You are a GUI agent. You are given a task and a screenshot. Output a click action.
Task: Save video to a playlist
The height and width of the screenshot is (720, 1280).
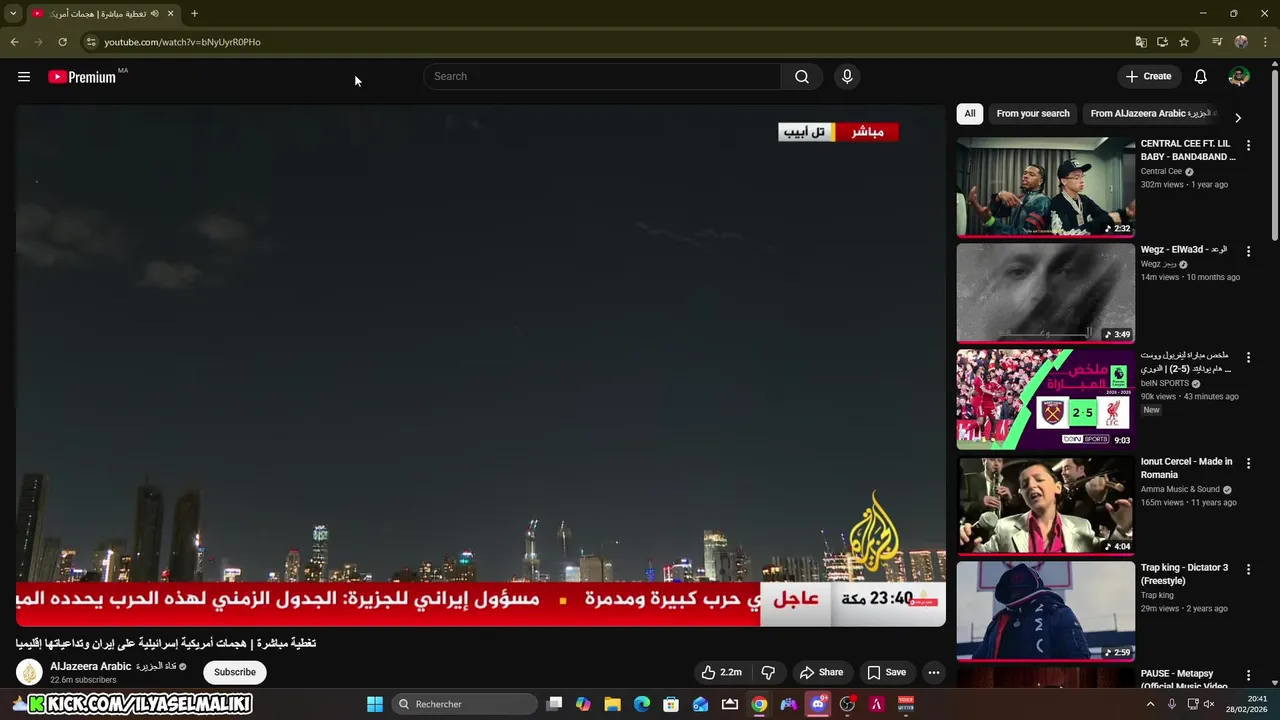coord(886,672)
